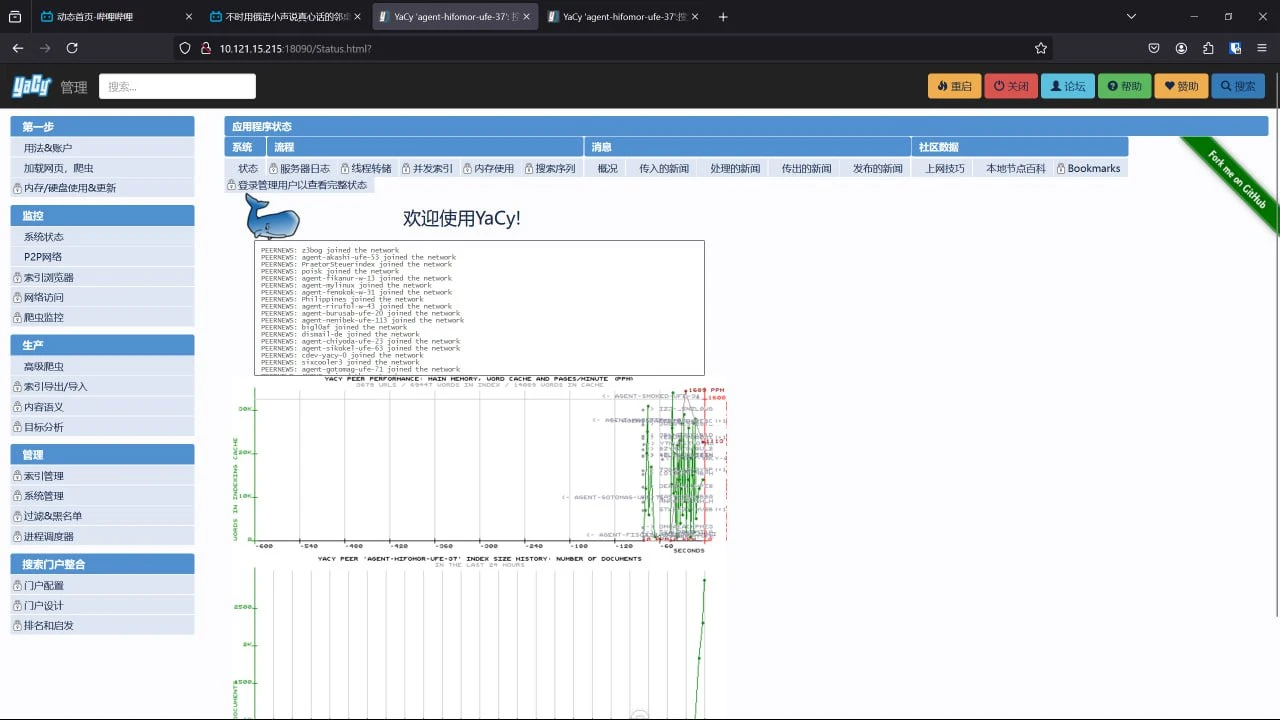Open the 论坛 forum button
This screenshot has height=720, width=1280.
(x=1067, y=86)
